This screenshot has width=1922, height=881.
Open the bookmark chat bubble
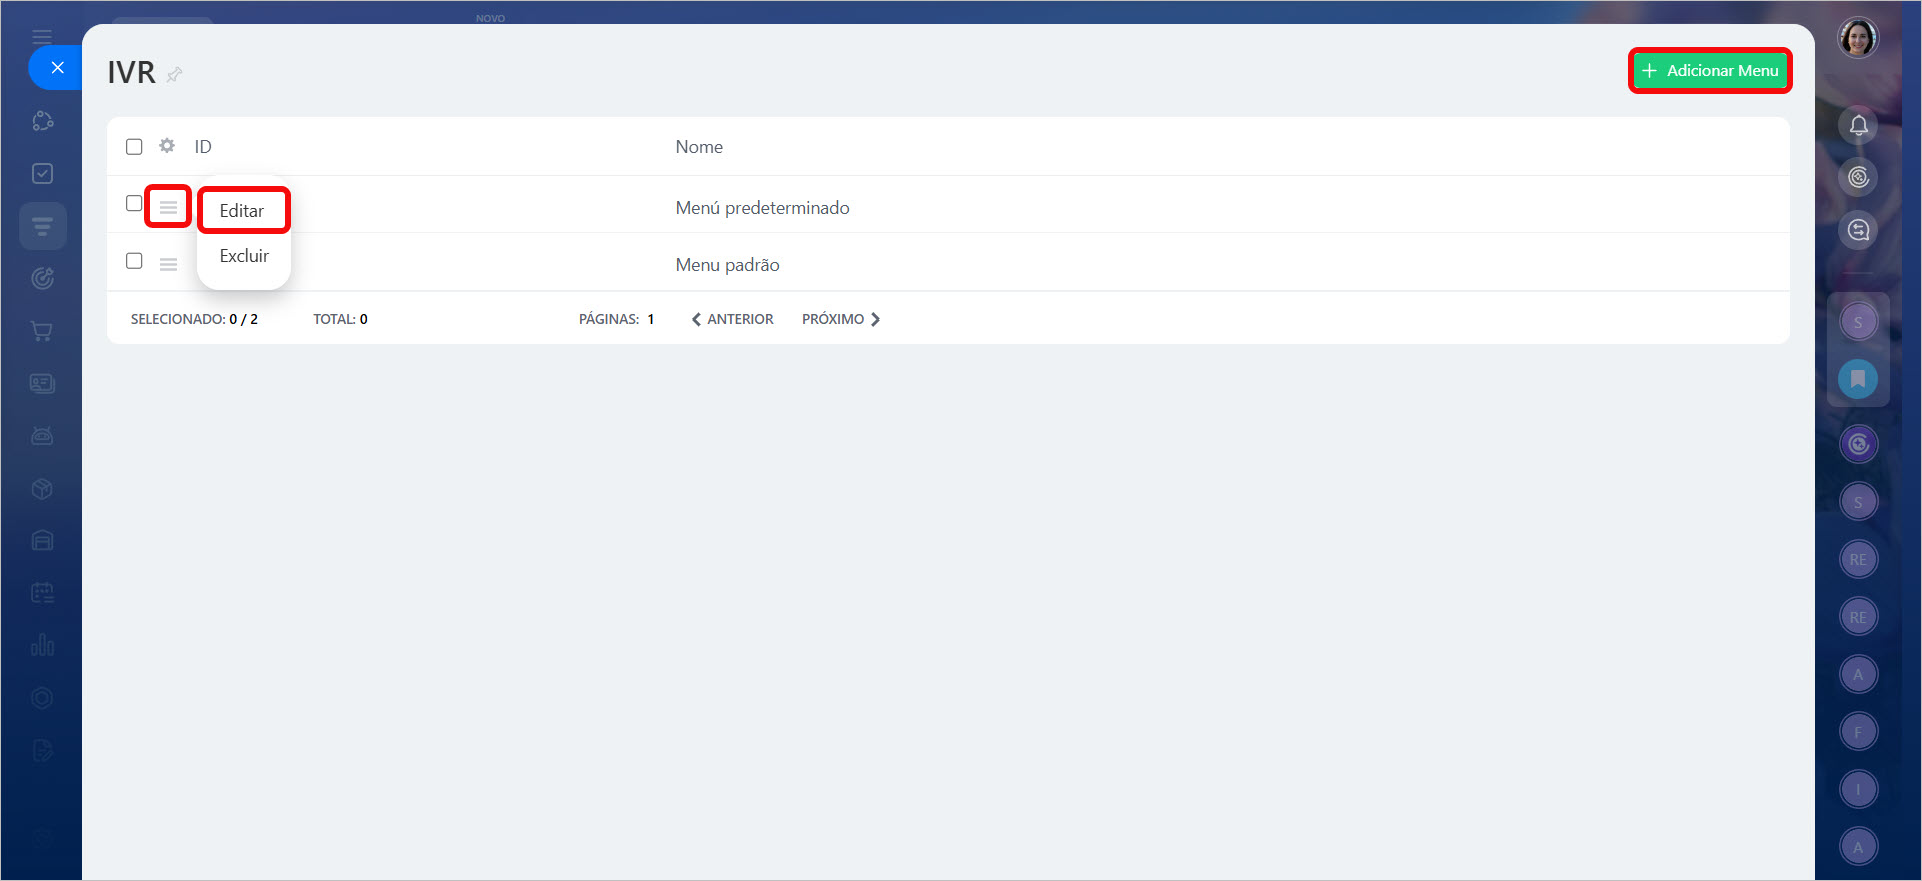[1858, 379]
